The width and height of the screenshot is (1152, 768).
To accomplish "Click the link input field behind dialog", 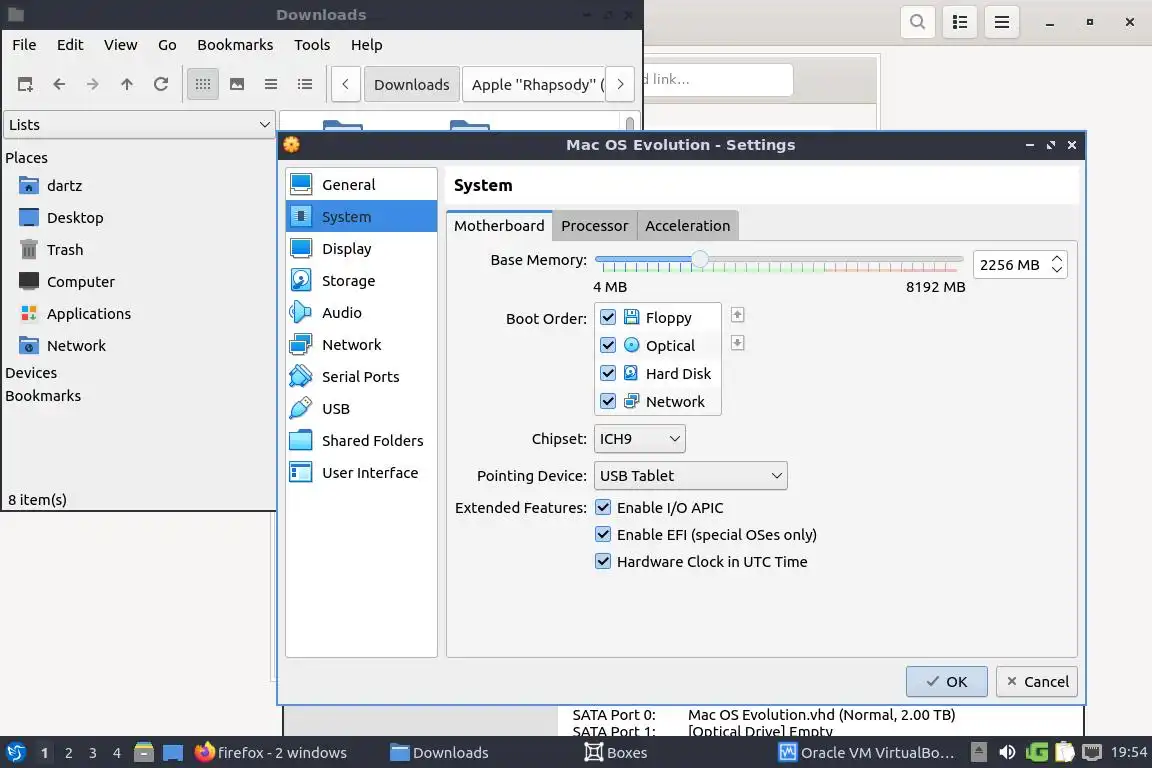I will tap(718, 79).
